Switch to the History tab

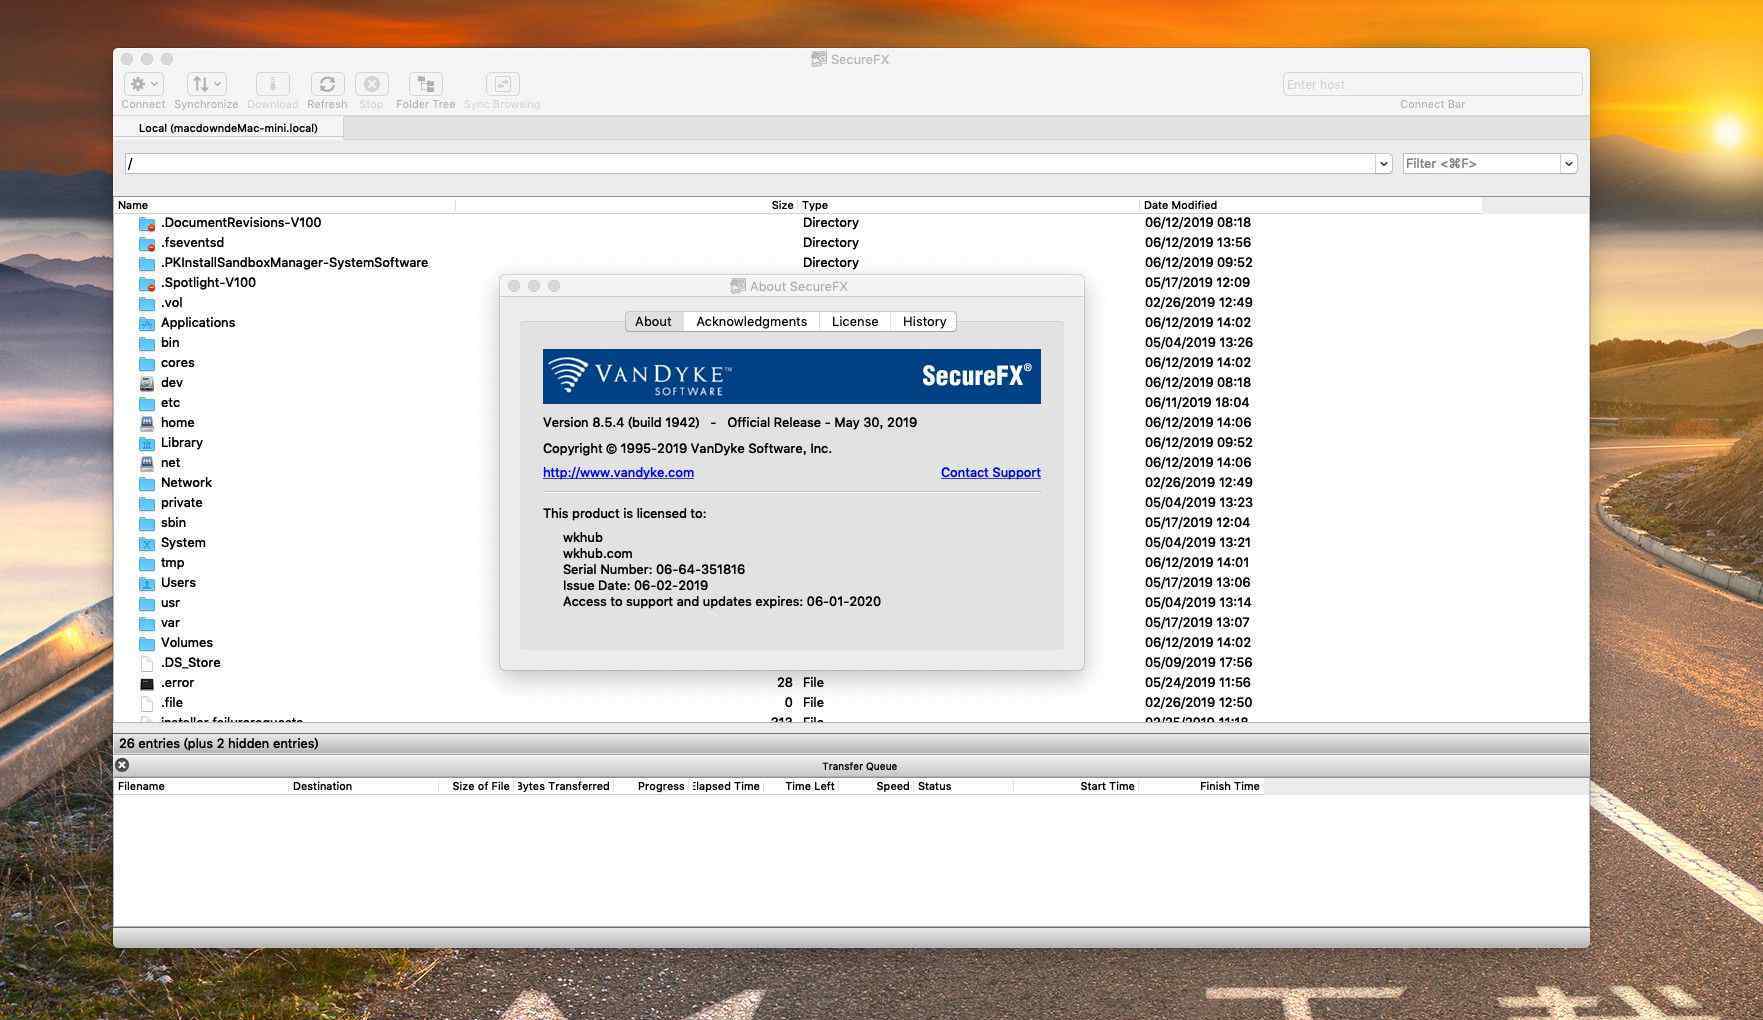click(924, 321)
